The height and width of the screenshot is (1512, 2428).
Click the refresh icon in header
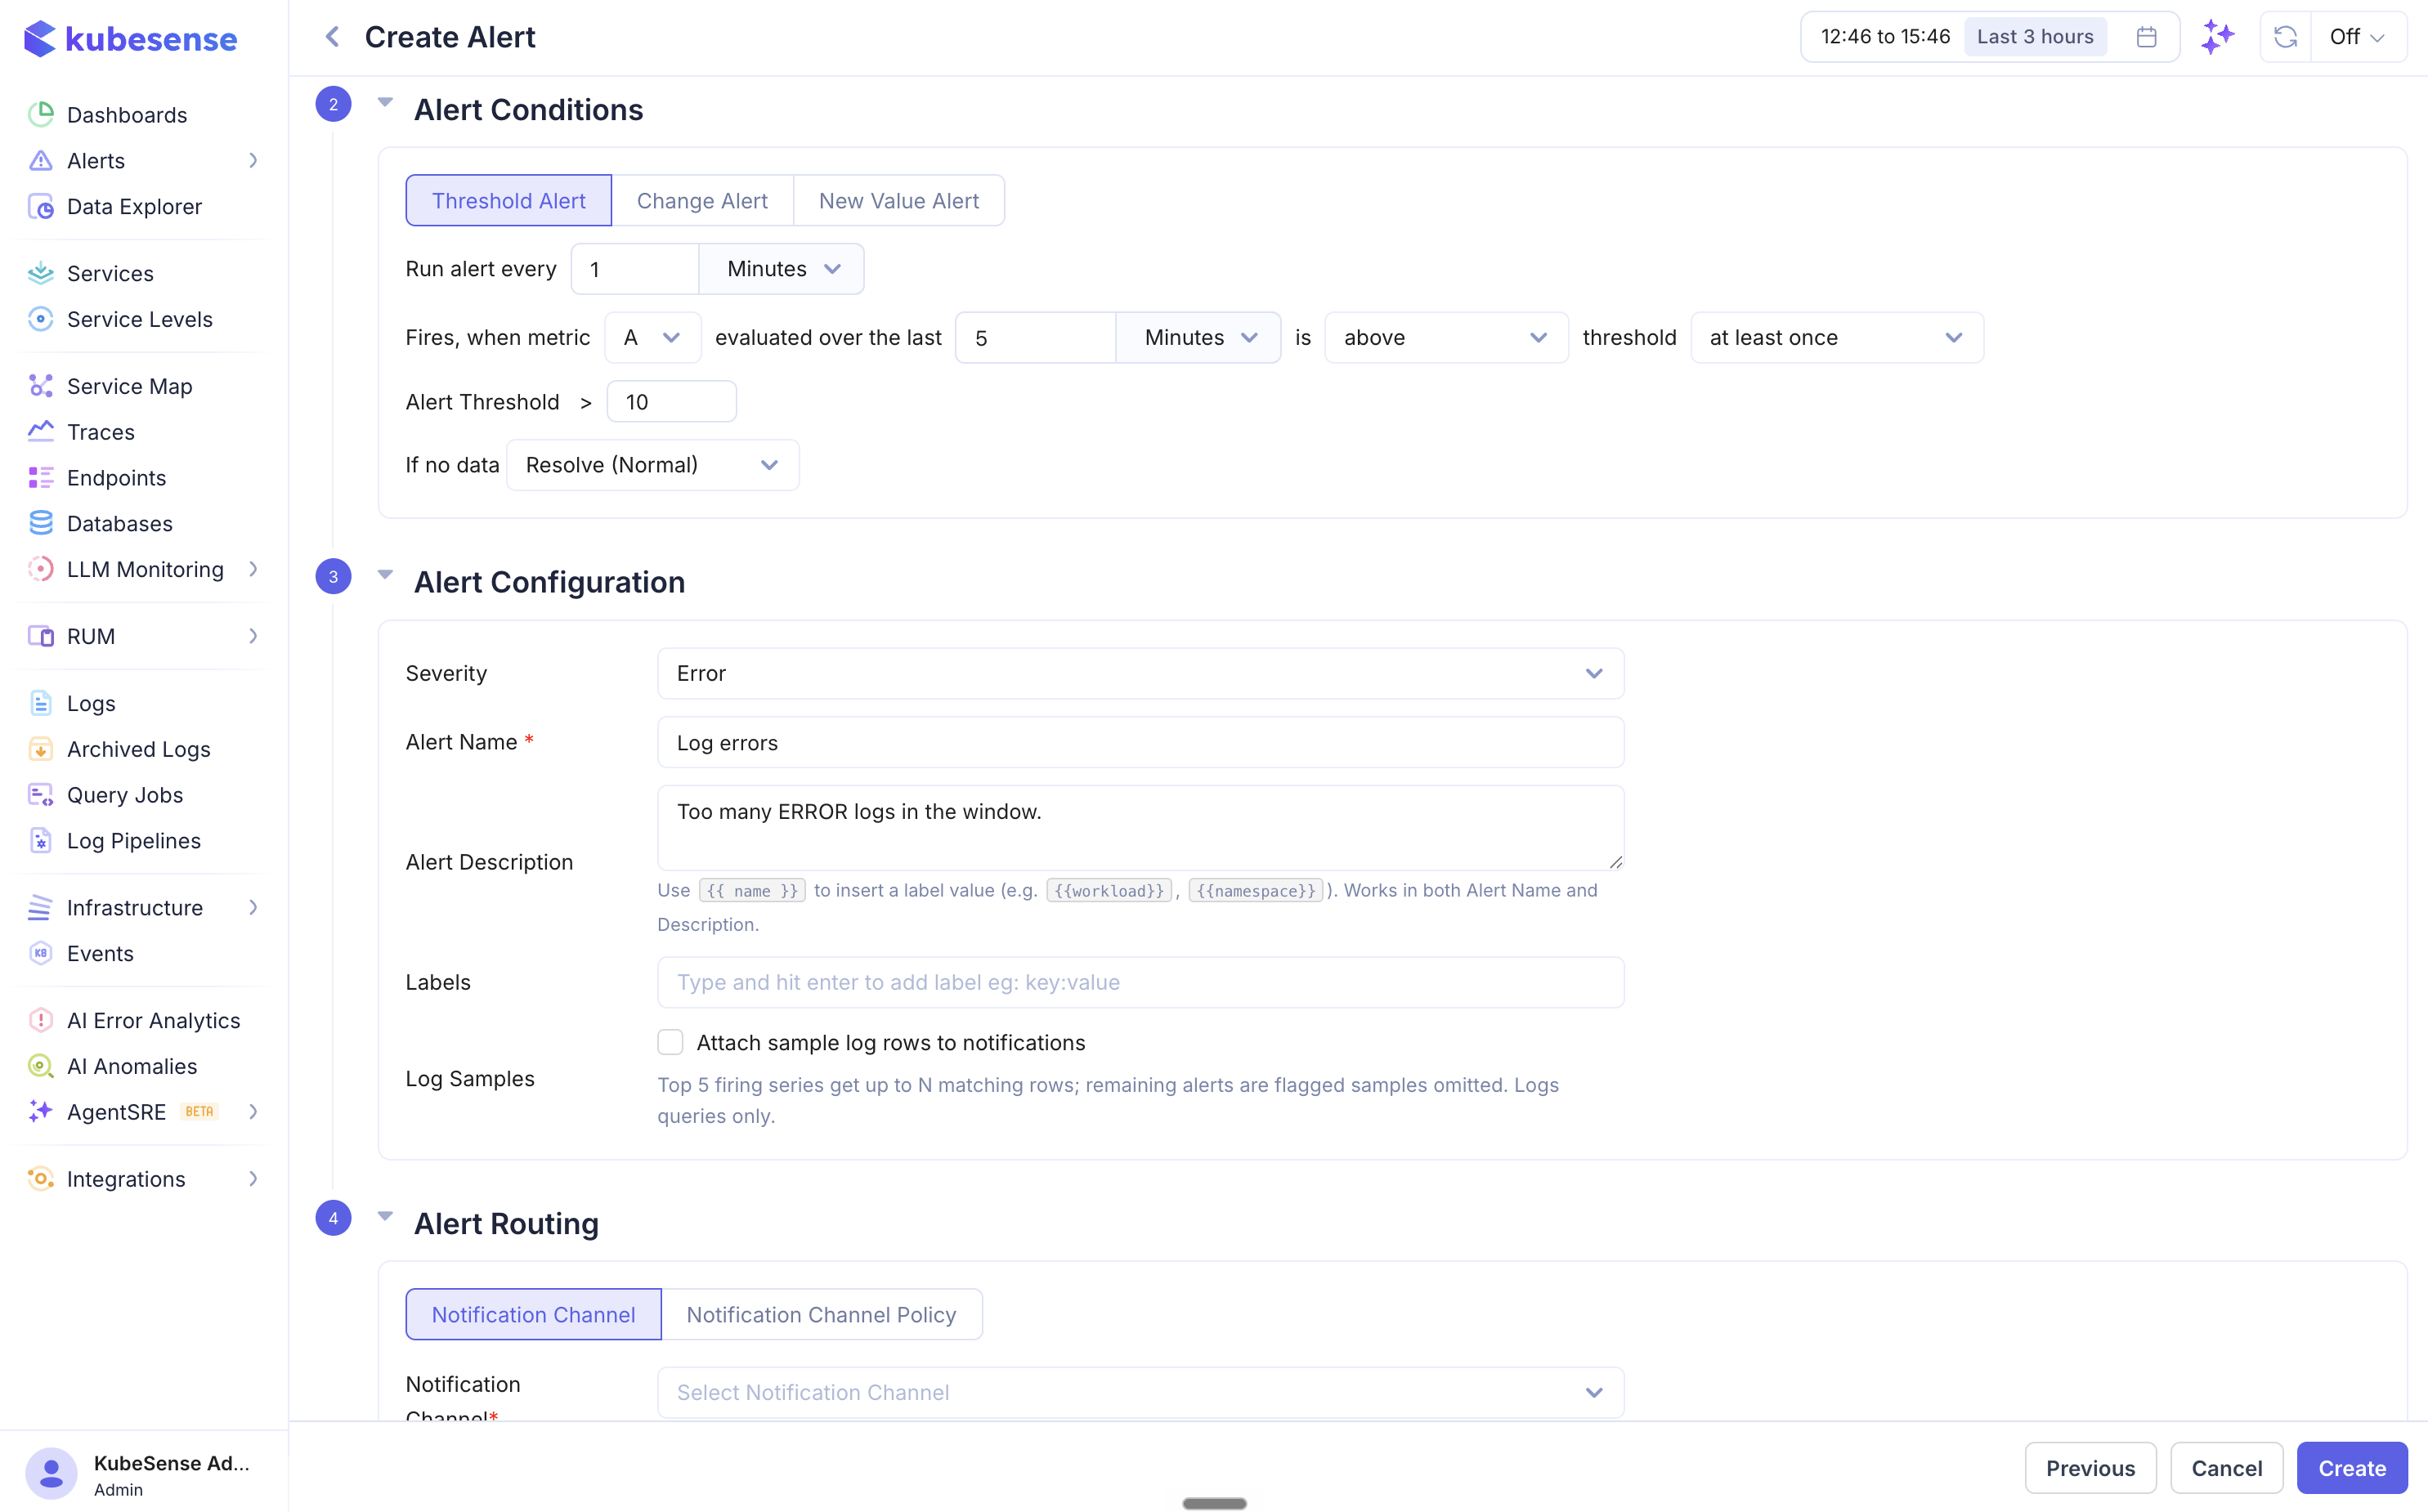pos(2285,37)
